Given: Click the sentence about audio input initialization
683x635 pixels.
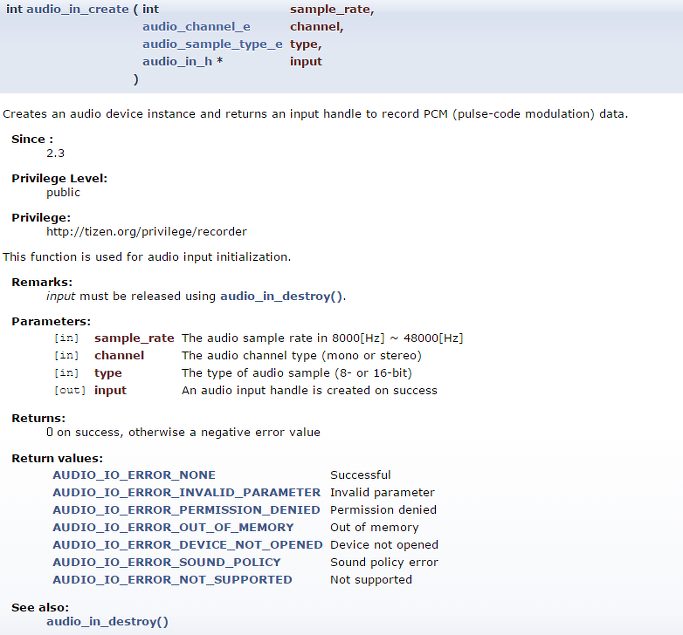Looking at the screenshot, I should 147,257.
